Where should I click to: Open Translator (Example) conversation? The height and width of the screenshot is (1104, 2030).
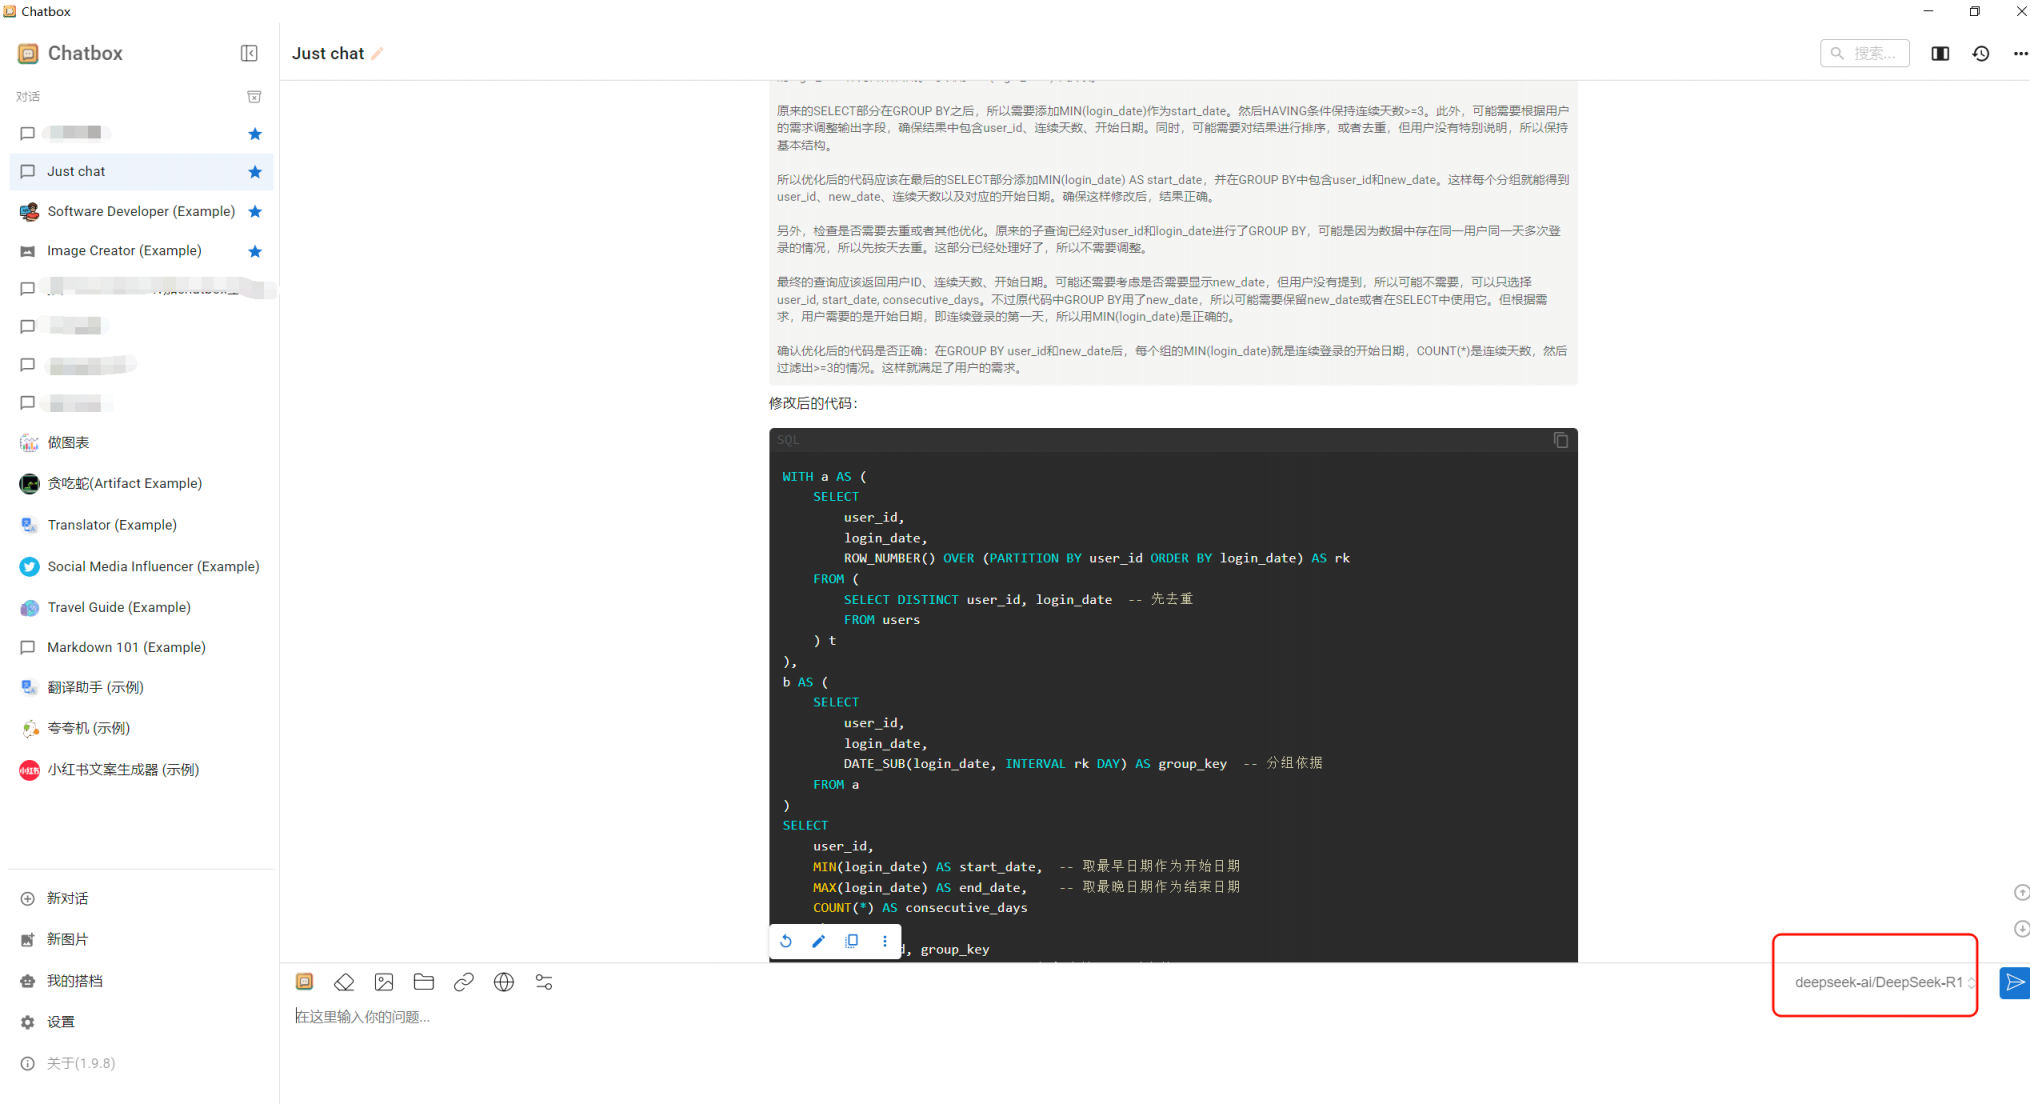click(141, 524)
